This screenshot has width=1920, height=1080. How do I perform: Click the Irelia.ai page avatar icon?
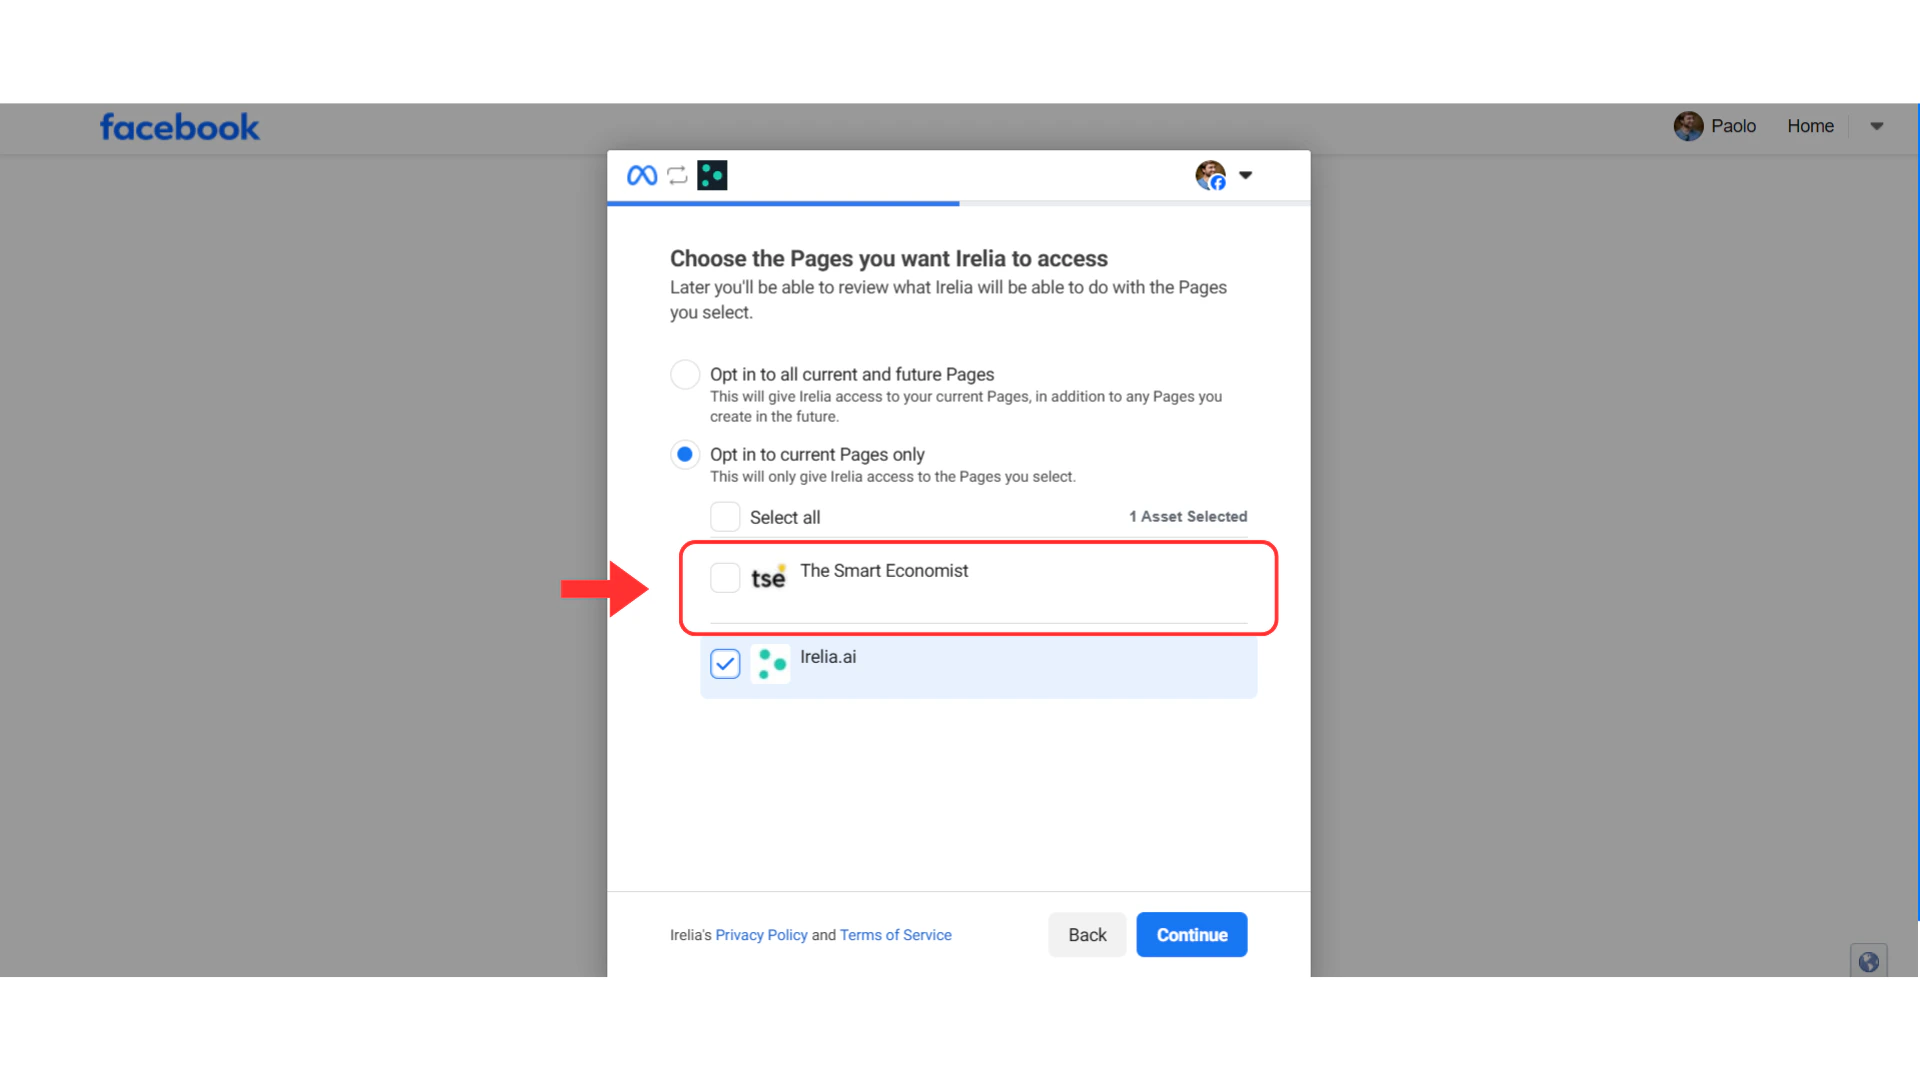click(x=770, y=663)
